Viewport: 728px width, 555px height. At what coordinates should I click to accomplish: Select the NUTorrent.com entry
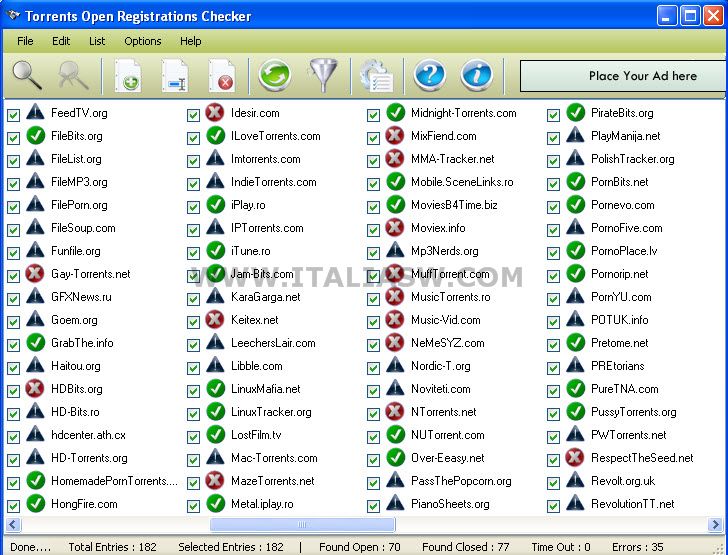point(448,435)
